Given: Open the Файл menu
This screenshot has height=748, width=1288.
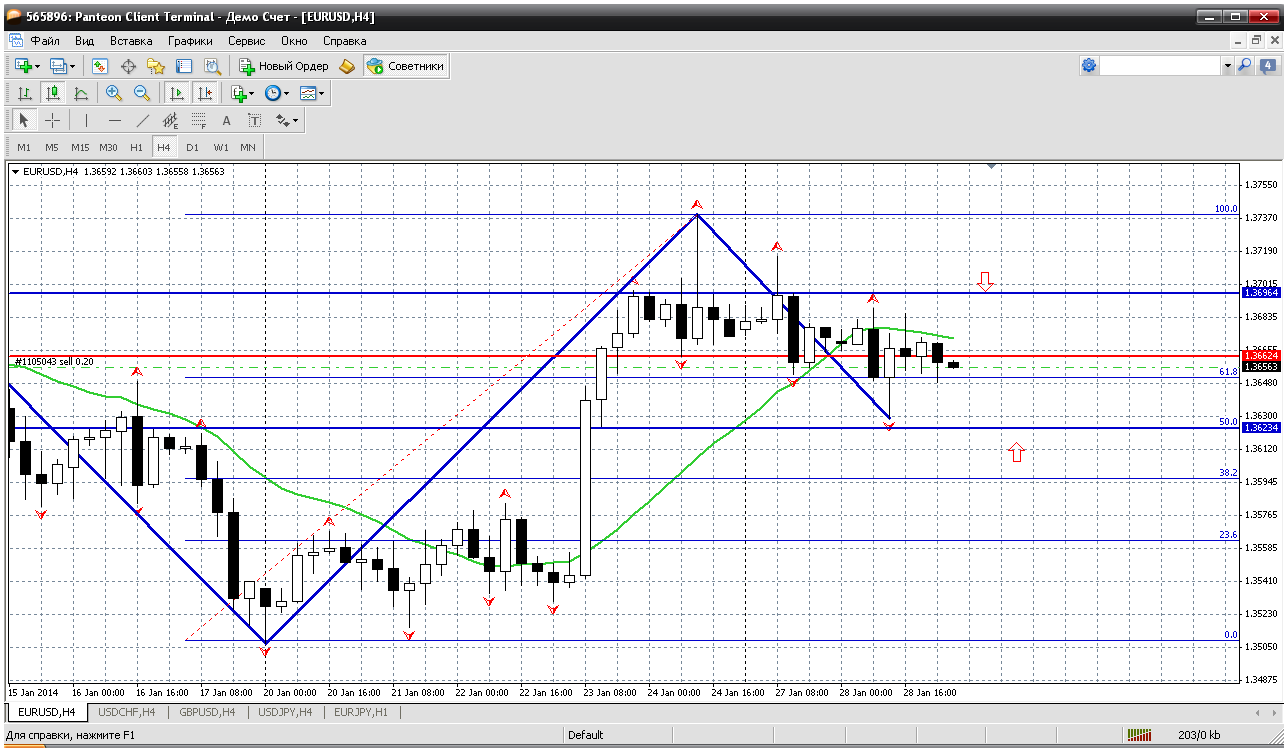Looking at the screenshot, I should [45, 41].
